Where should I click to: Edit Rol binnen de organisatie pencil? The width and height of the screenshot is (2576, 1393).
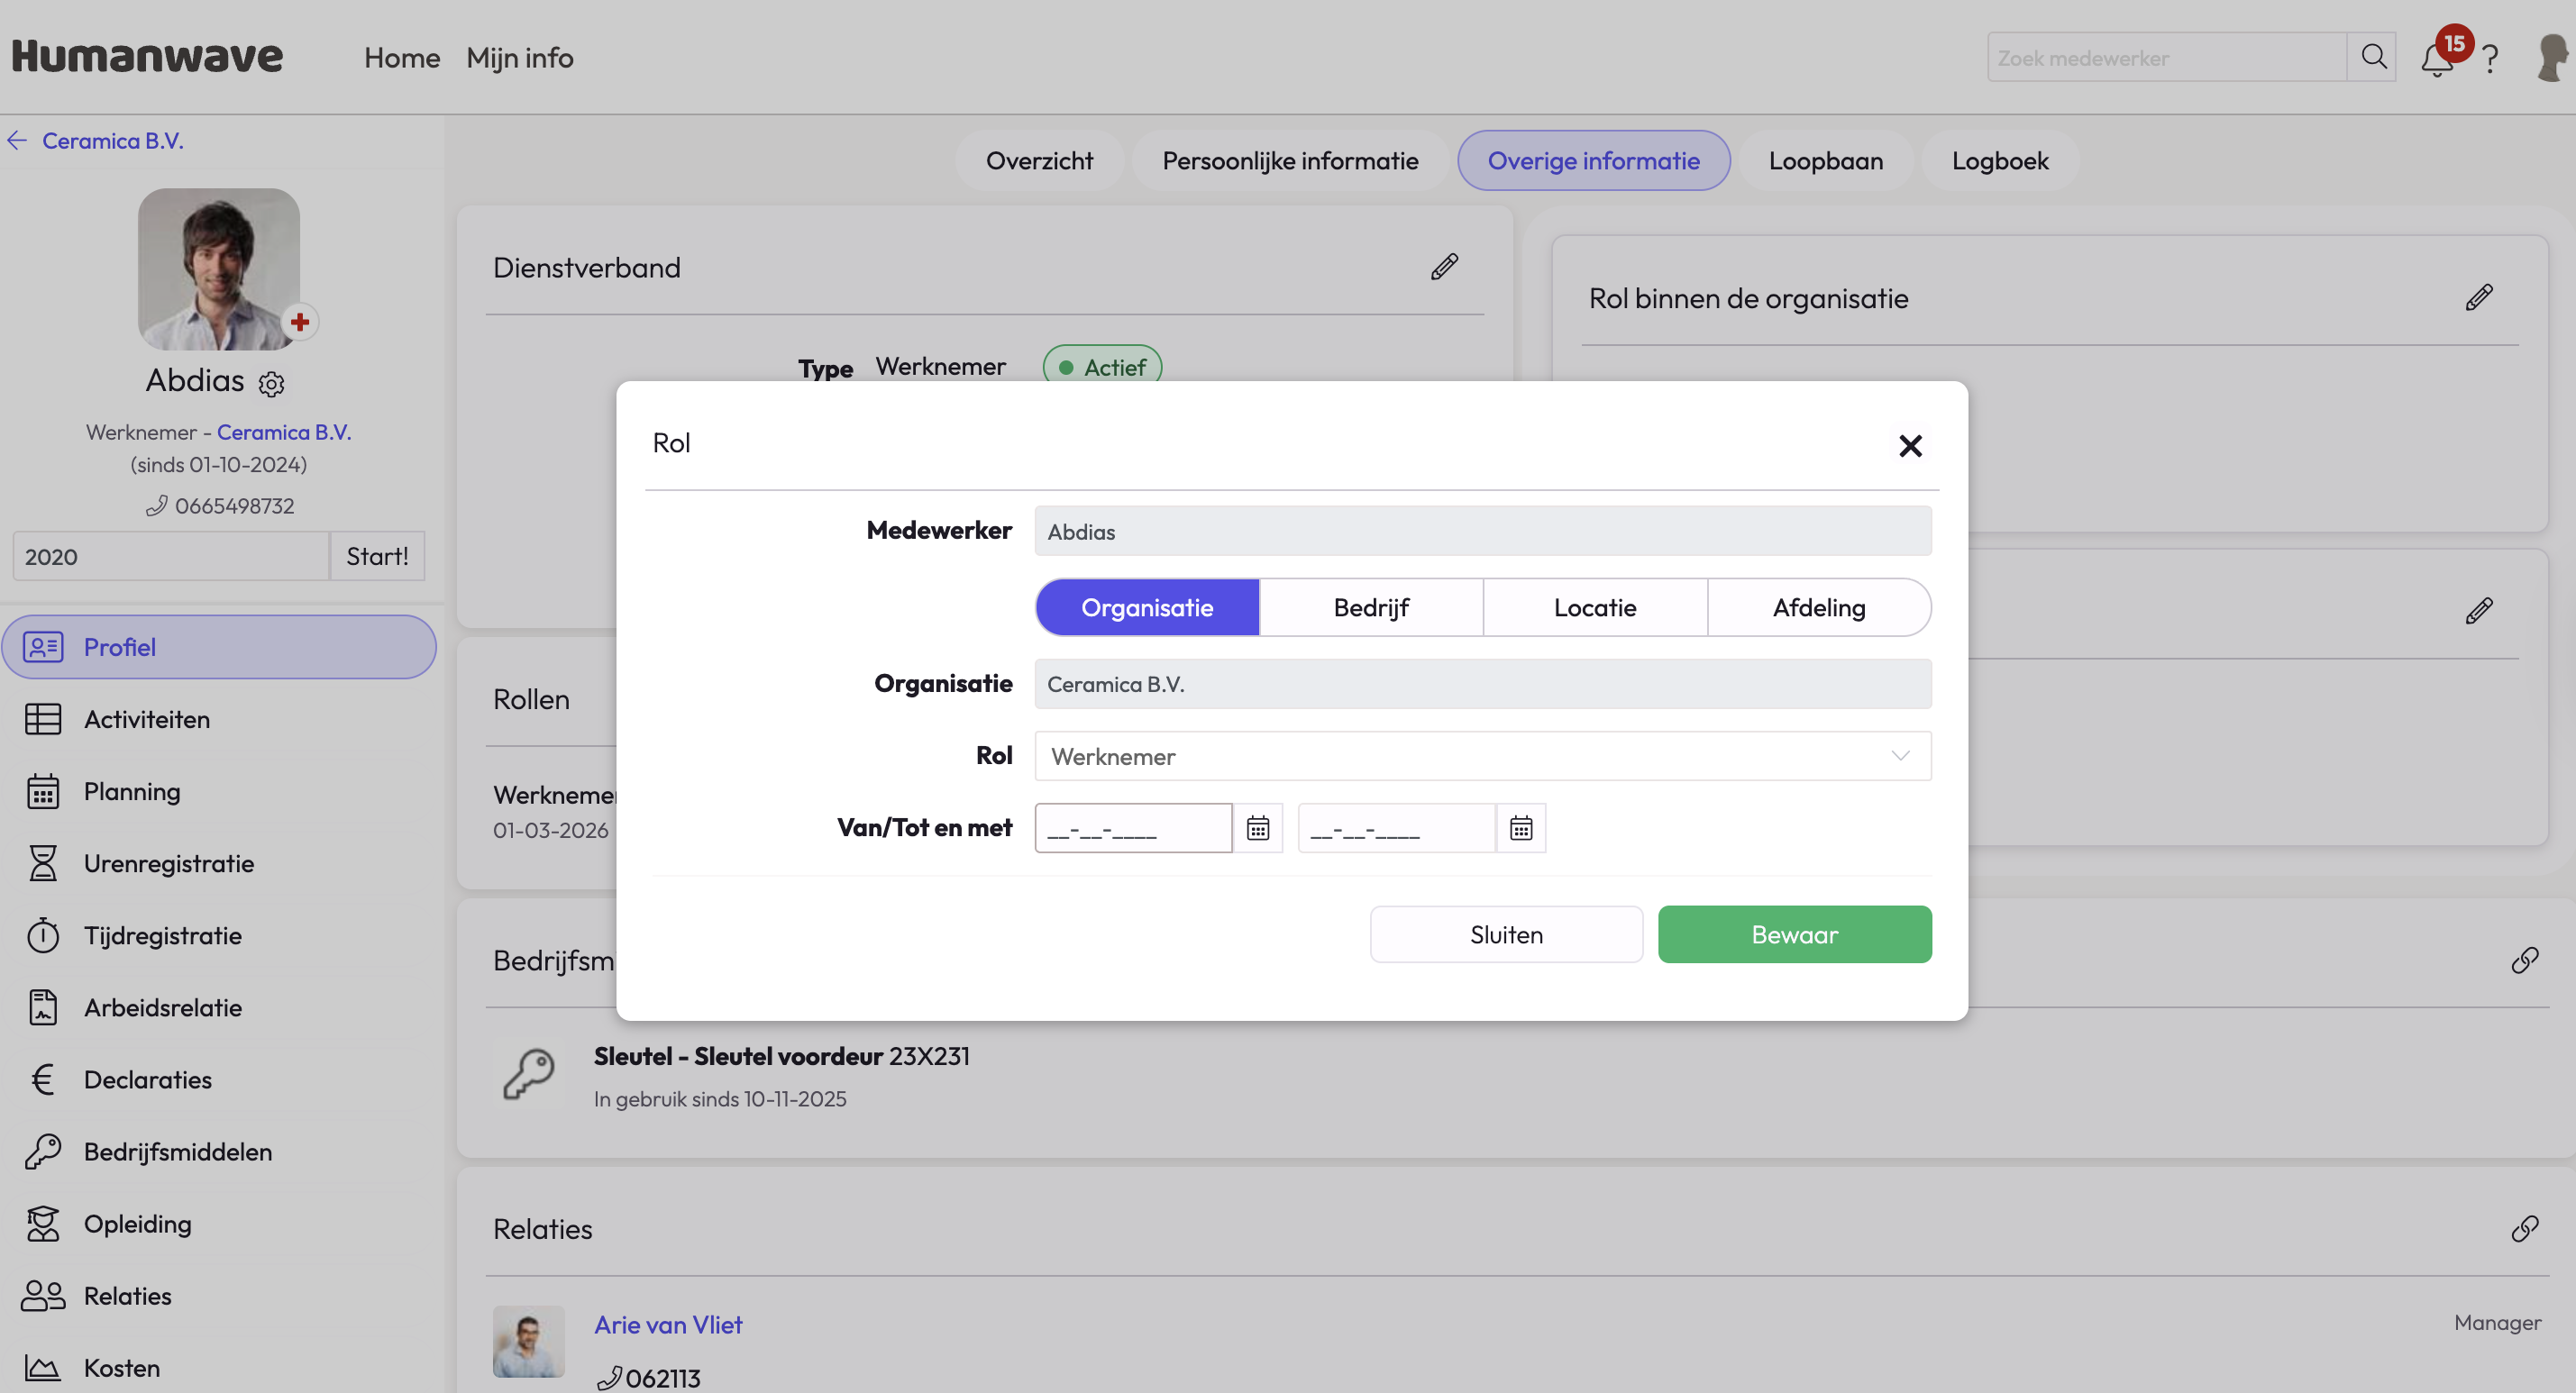(x=2478, y=298)
